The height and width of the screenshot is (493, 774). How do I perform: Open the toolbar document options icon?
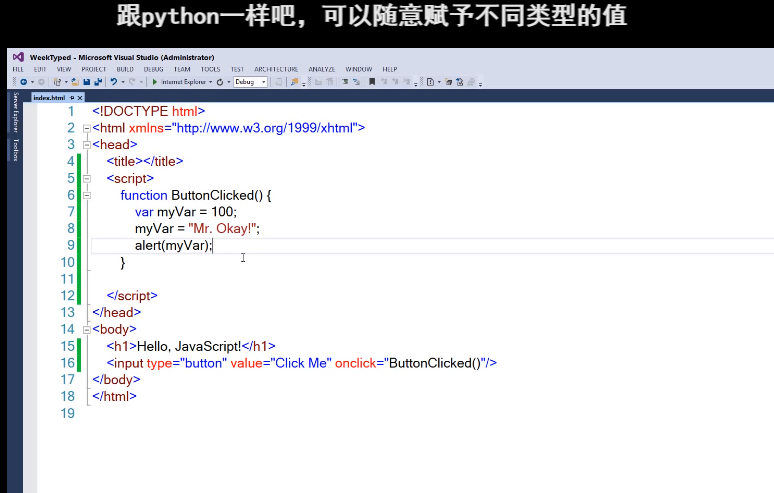[x=430, y=82]
